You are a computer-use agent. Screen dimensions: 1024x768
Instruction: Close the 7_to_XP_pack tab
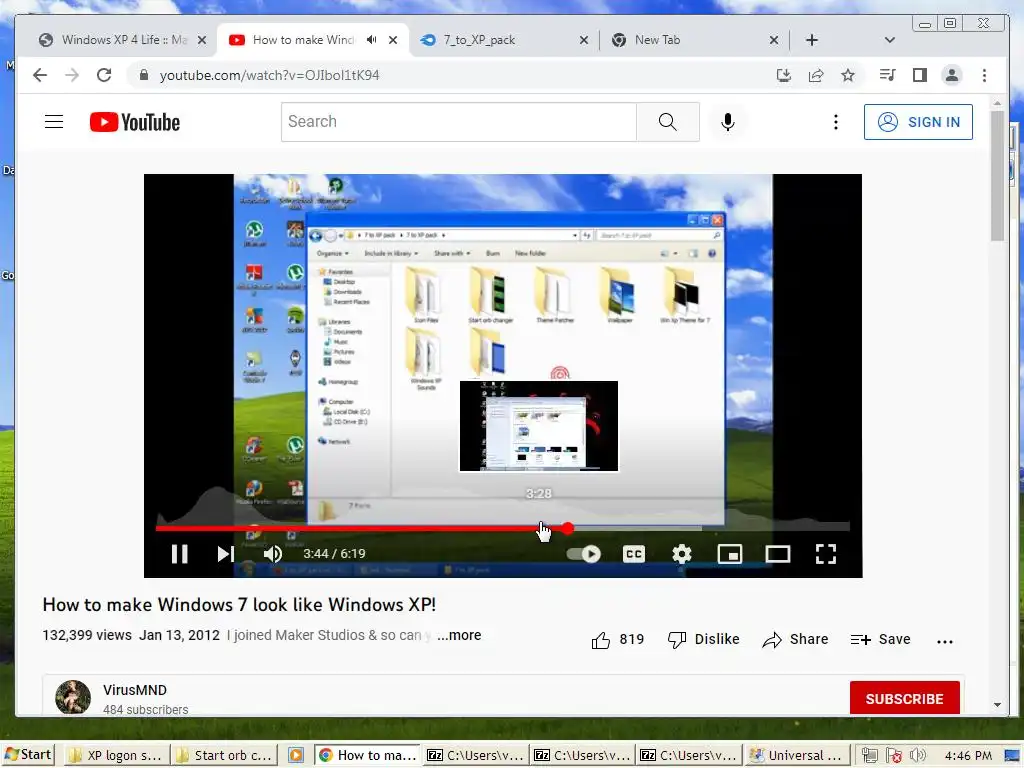point(584,40)
